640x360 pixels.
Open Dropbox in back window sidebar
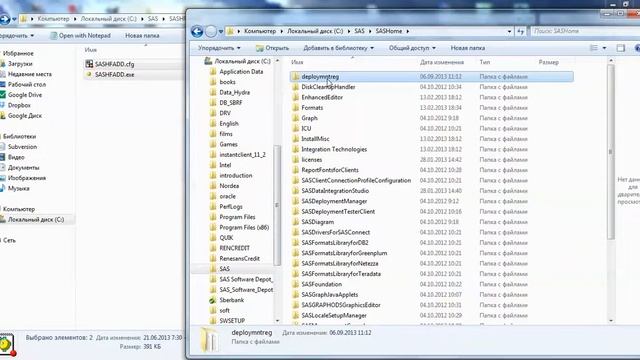coord(19,105)
